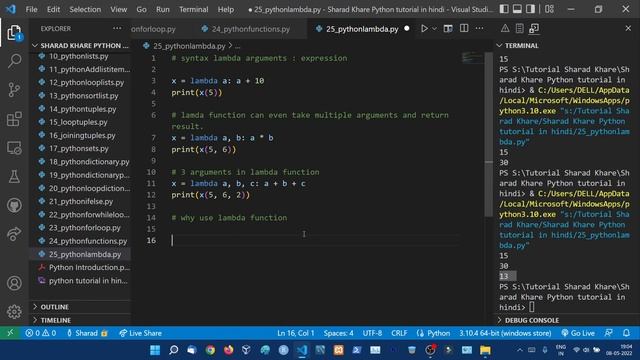Open the Explorer view in activity bar

tap(14, 33)
